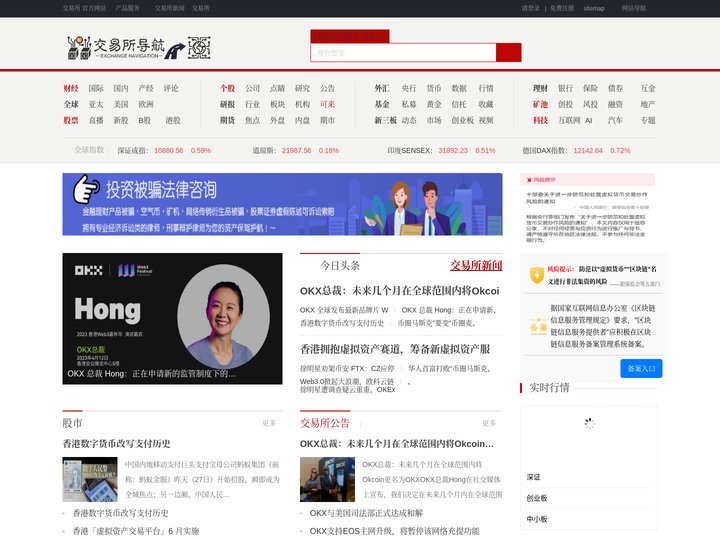Focus the search input field
The height and width of the screenshot is (540, 720).
[x=403, y=52]
